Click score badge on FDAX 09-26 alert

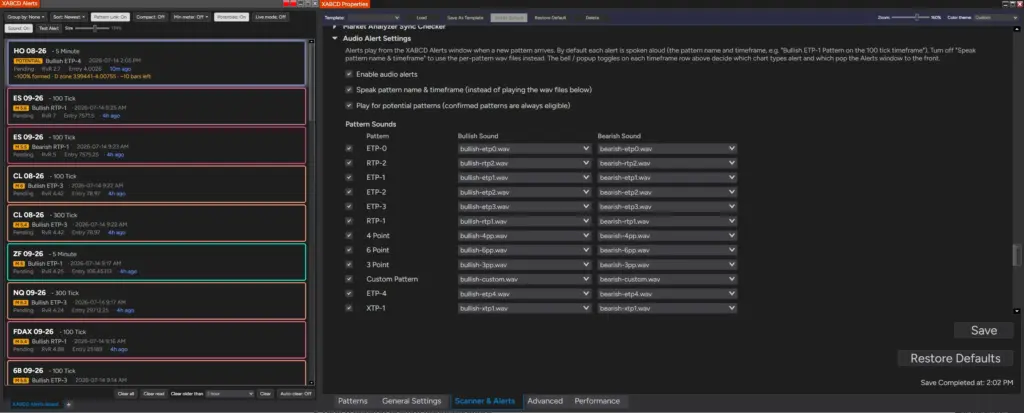click(21, 341)
